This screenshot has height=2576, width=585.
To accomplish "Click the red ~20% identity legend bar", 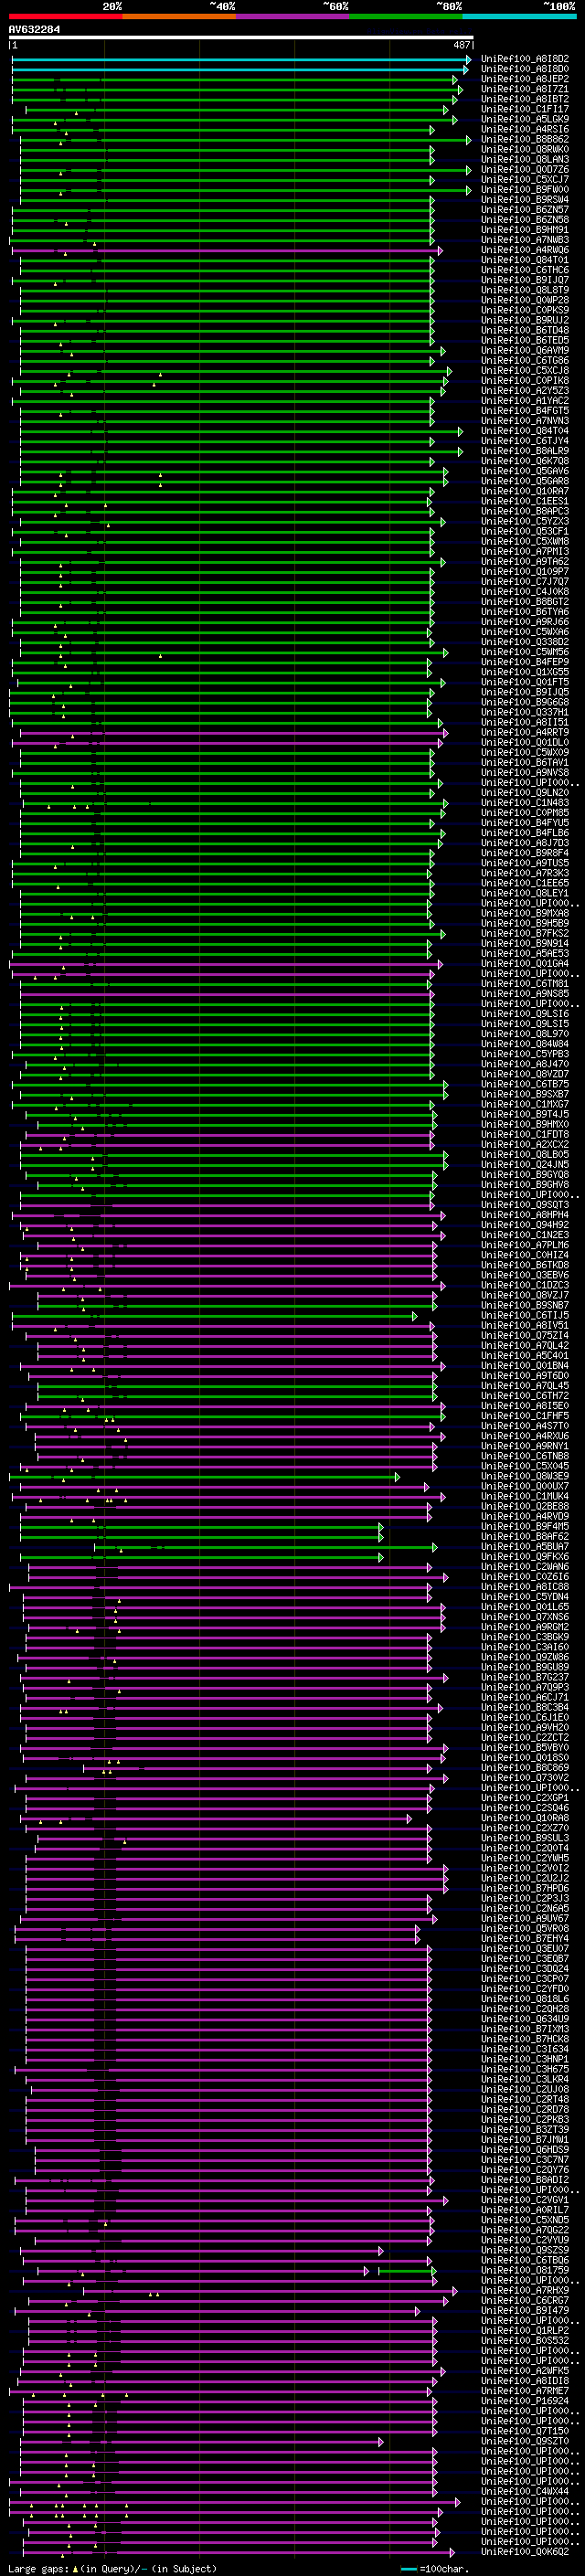I will [x=65, y=16].
